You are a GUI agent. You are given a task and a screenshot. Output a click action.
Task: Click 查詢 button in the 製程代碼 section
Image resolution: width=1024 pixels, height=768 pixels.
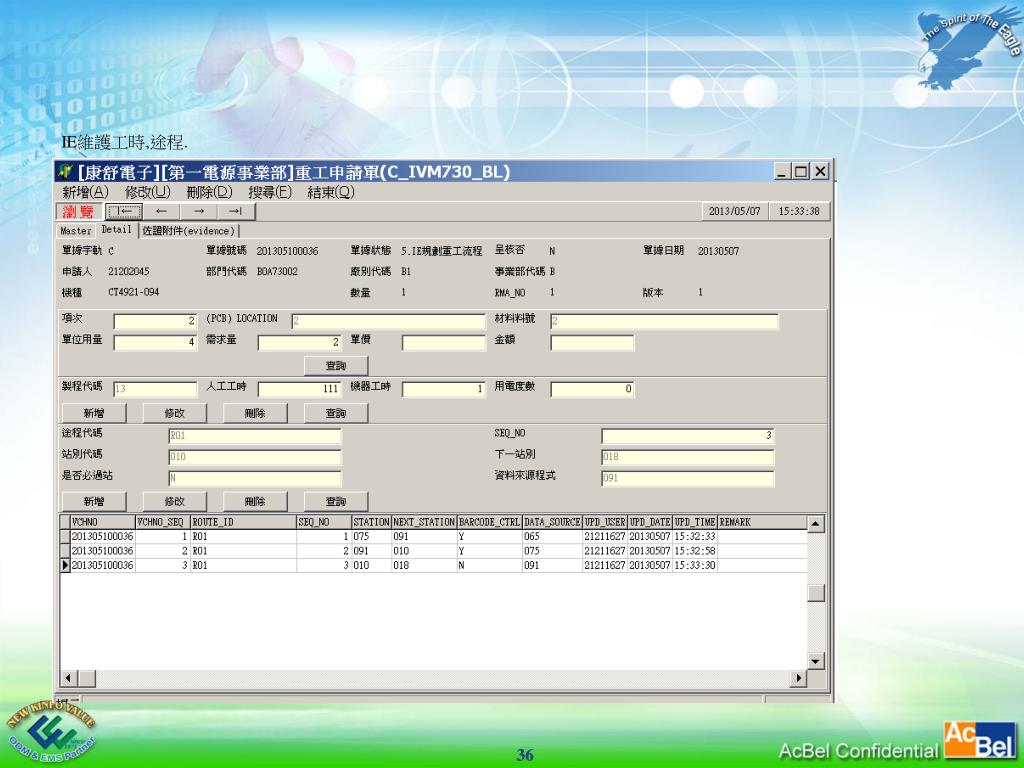[x=336, y=413]
